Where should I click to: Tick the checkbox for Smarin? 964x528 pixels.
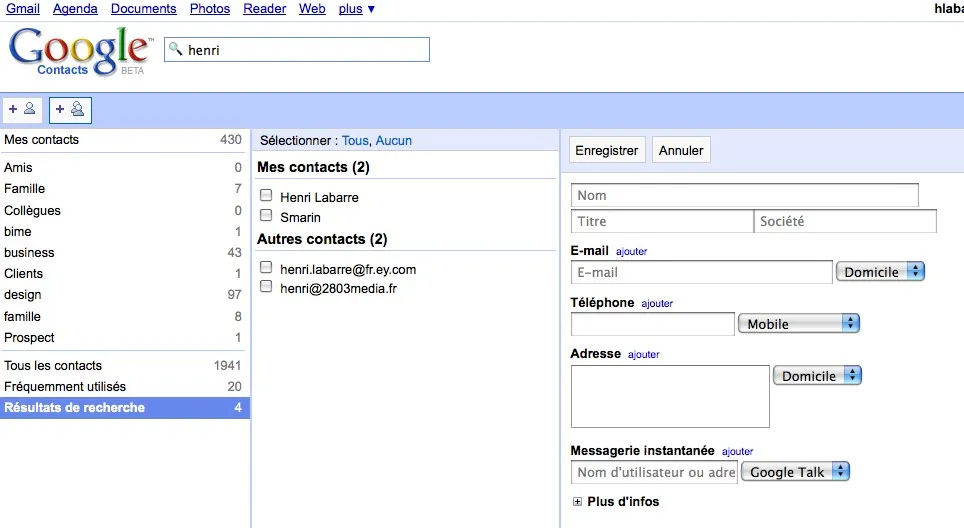click(x=266, y=215)
